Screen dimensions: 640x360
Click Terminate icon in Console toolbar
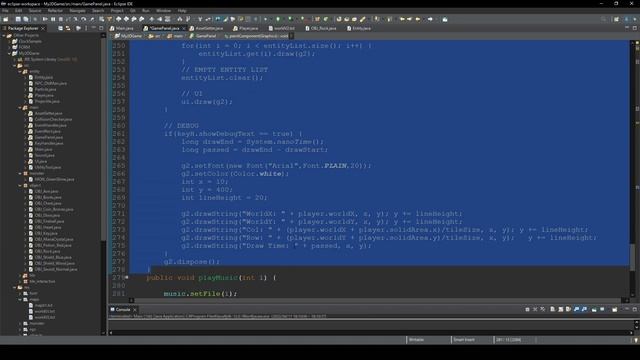pos(527,309)
